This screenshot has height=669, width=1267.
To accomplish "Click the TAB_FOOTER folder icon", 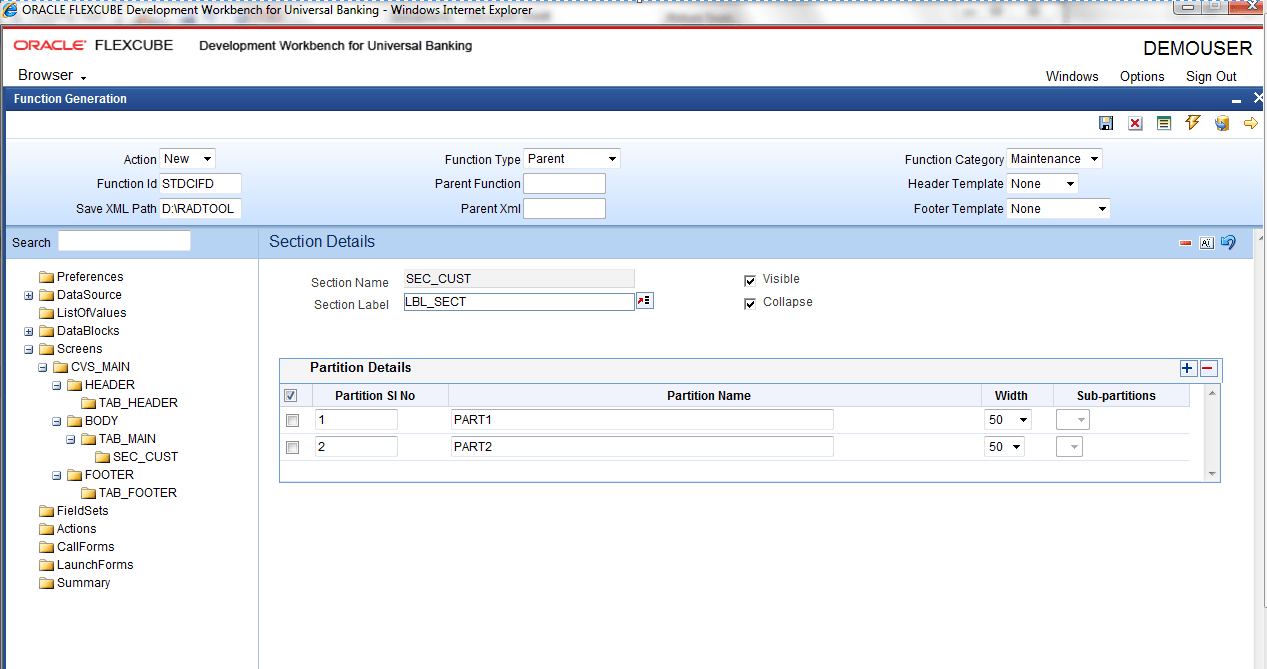I will pyautogui.click(x=88, y=493).
